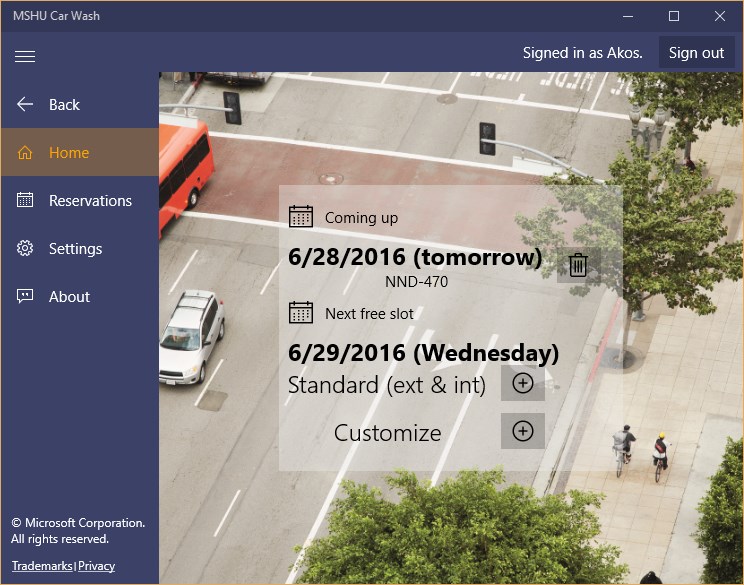Click the calendar icon beside Coming up
The width and height of the screenshot is (744, 585).
301,217
